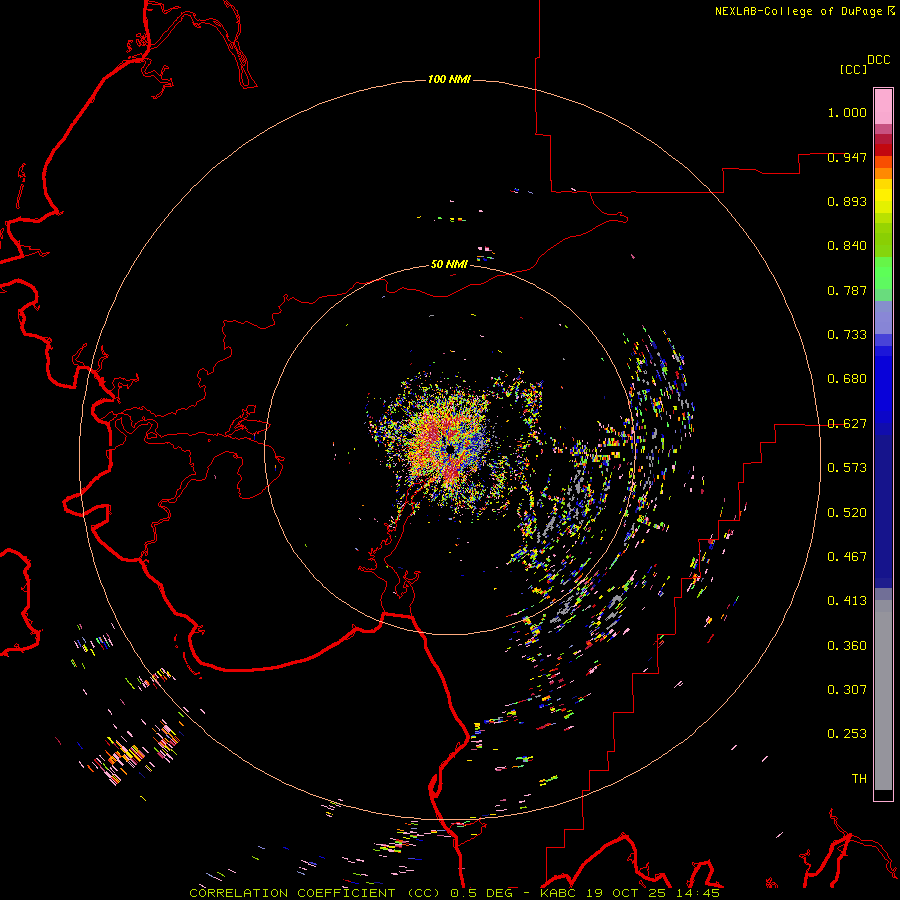The width and height of the screenshot is (900, 900).
Task: Click the 0.733 scale value
Action: pyautogui.click(x=847, y=335)
